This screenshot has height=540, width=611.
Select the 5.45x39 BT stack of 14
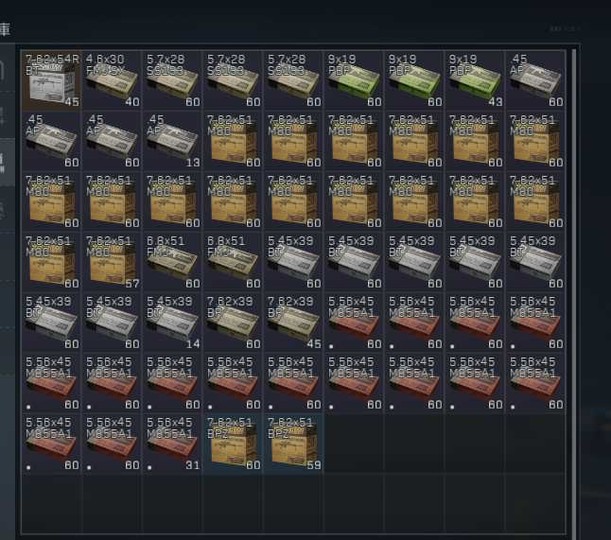pos(173,322)
